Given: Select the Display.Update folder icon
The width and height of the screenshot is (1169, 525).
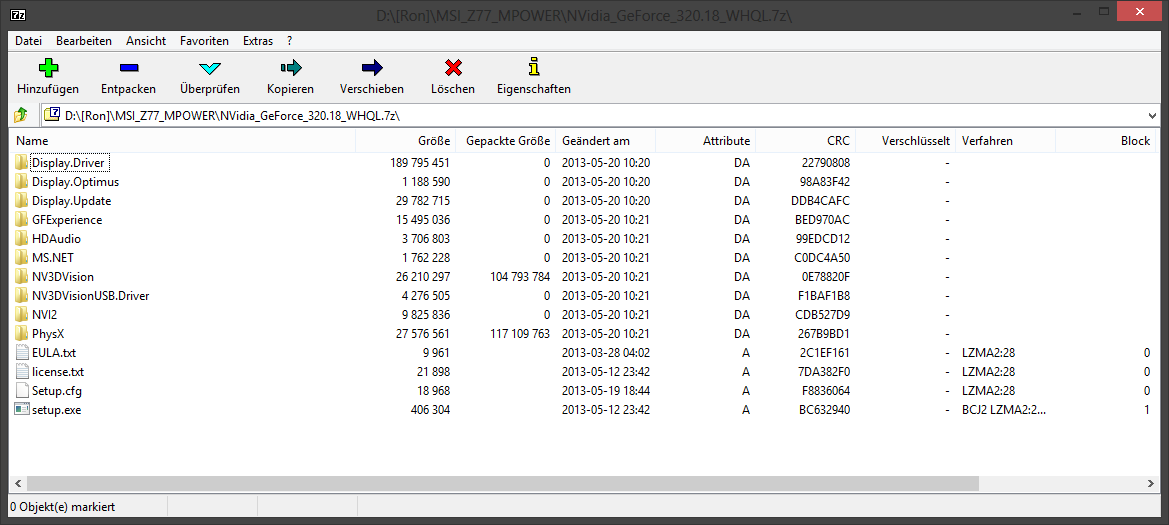Looking at the screenshot, I should (x=22, y=201).
